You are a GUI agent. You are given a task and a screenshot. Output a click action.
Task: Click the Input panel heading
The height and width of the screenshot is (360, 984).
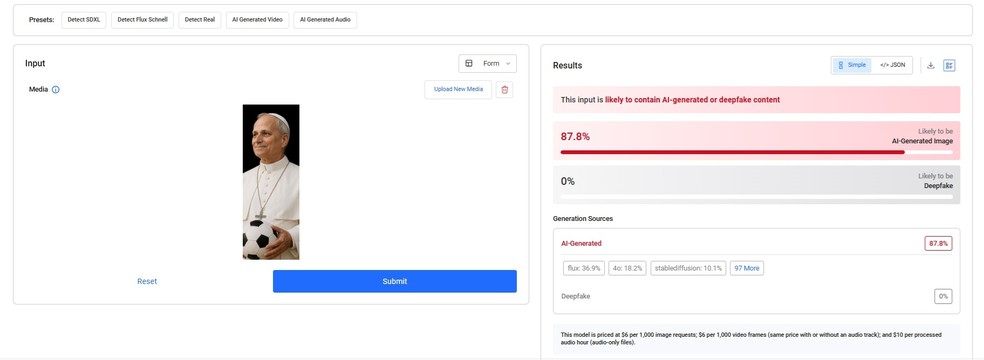(35, 63)
